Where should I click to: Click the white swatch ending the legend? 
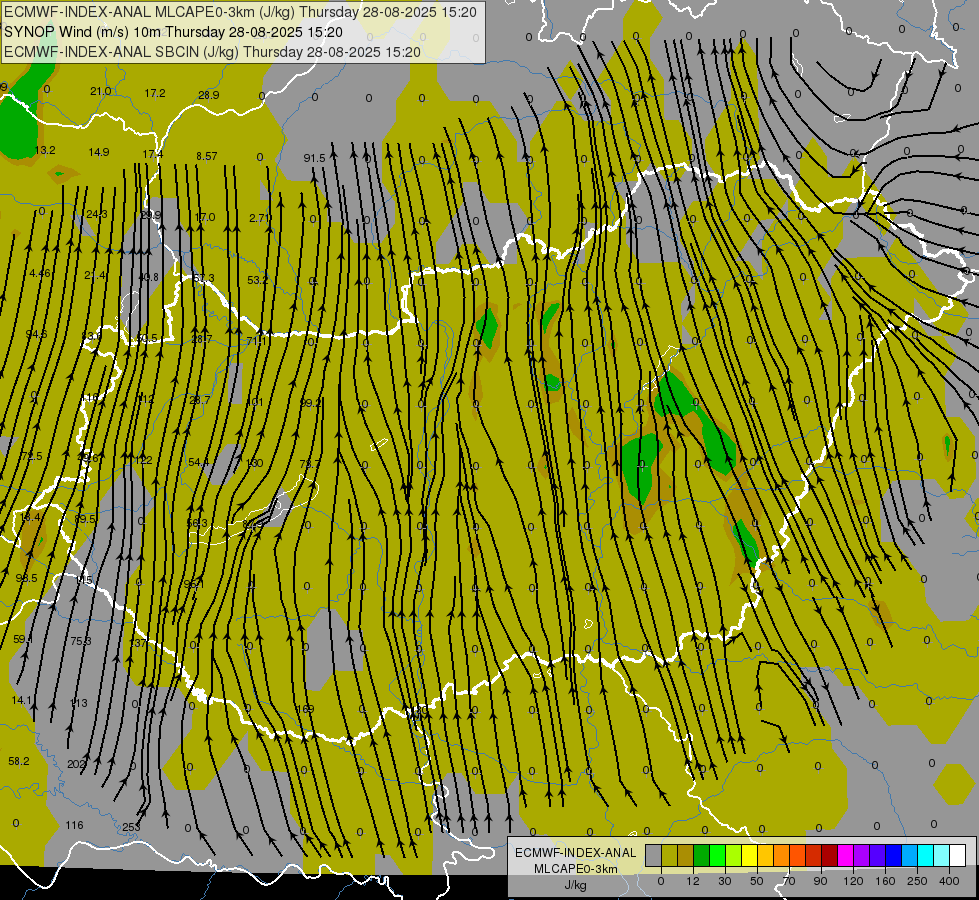[958, 855]
